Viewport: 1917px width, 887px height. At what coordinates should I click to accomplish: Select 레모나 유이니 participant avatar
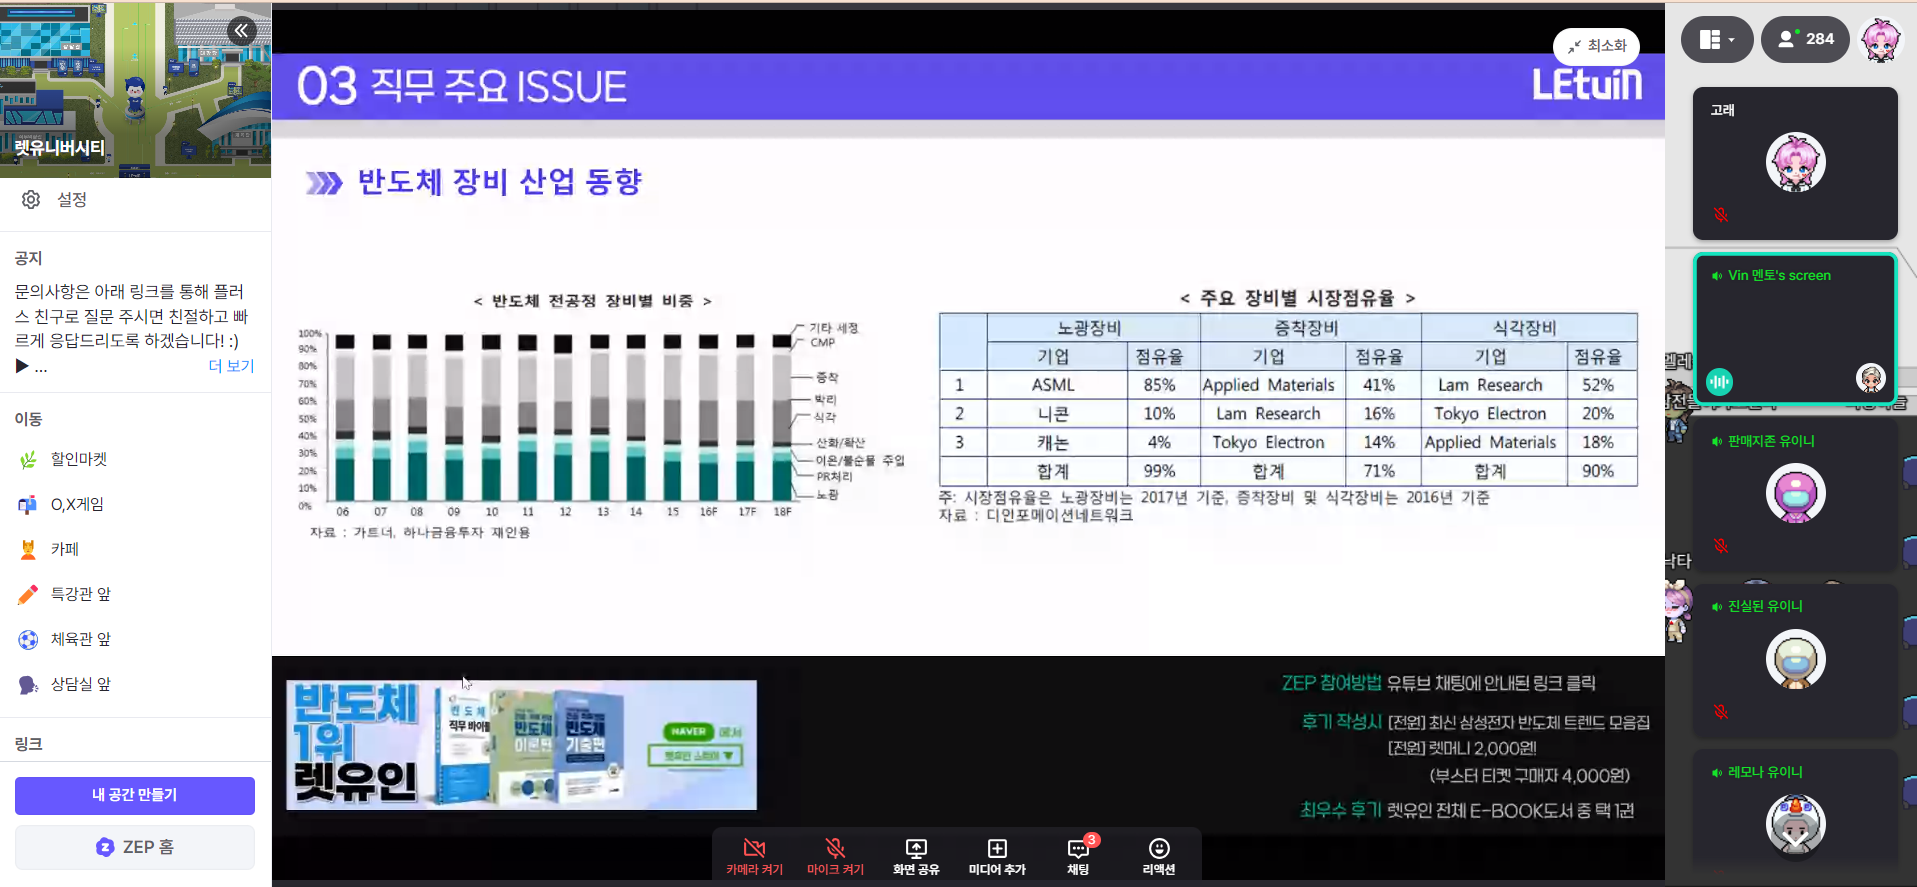coord(1795,825)
